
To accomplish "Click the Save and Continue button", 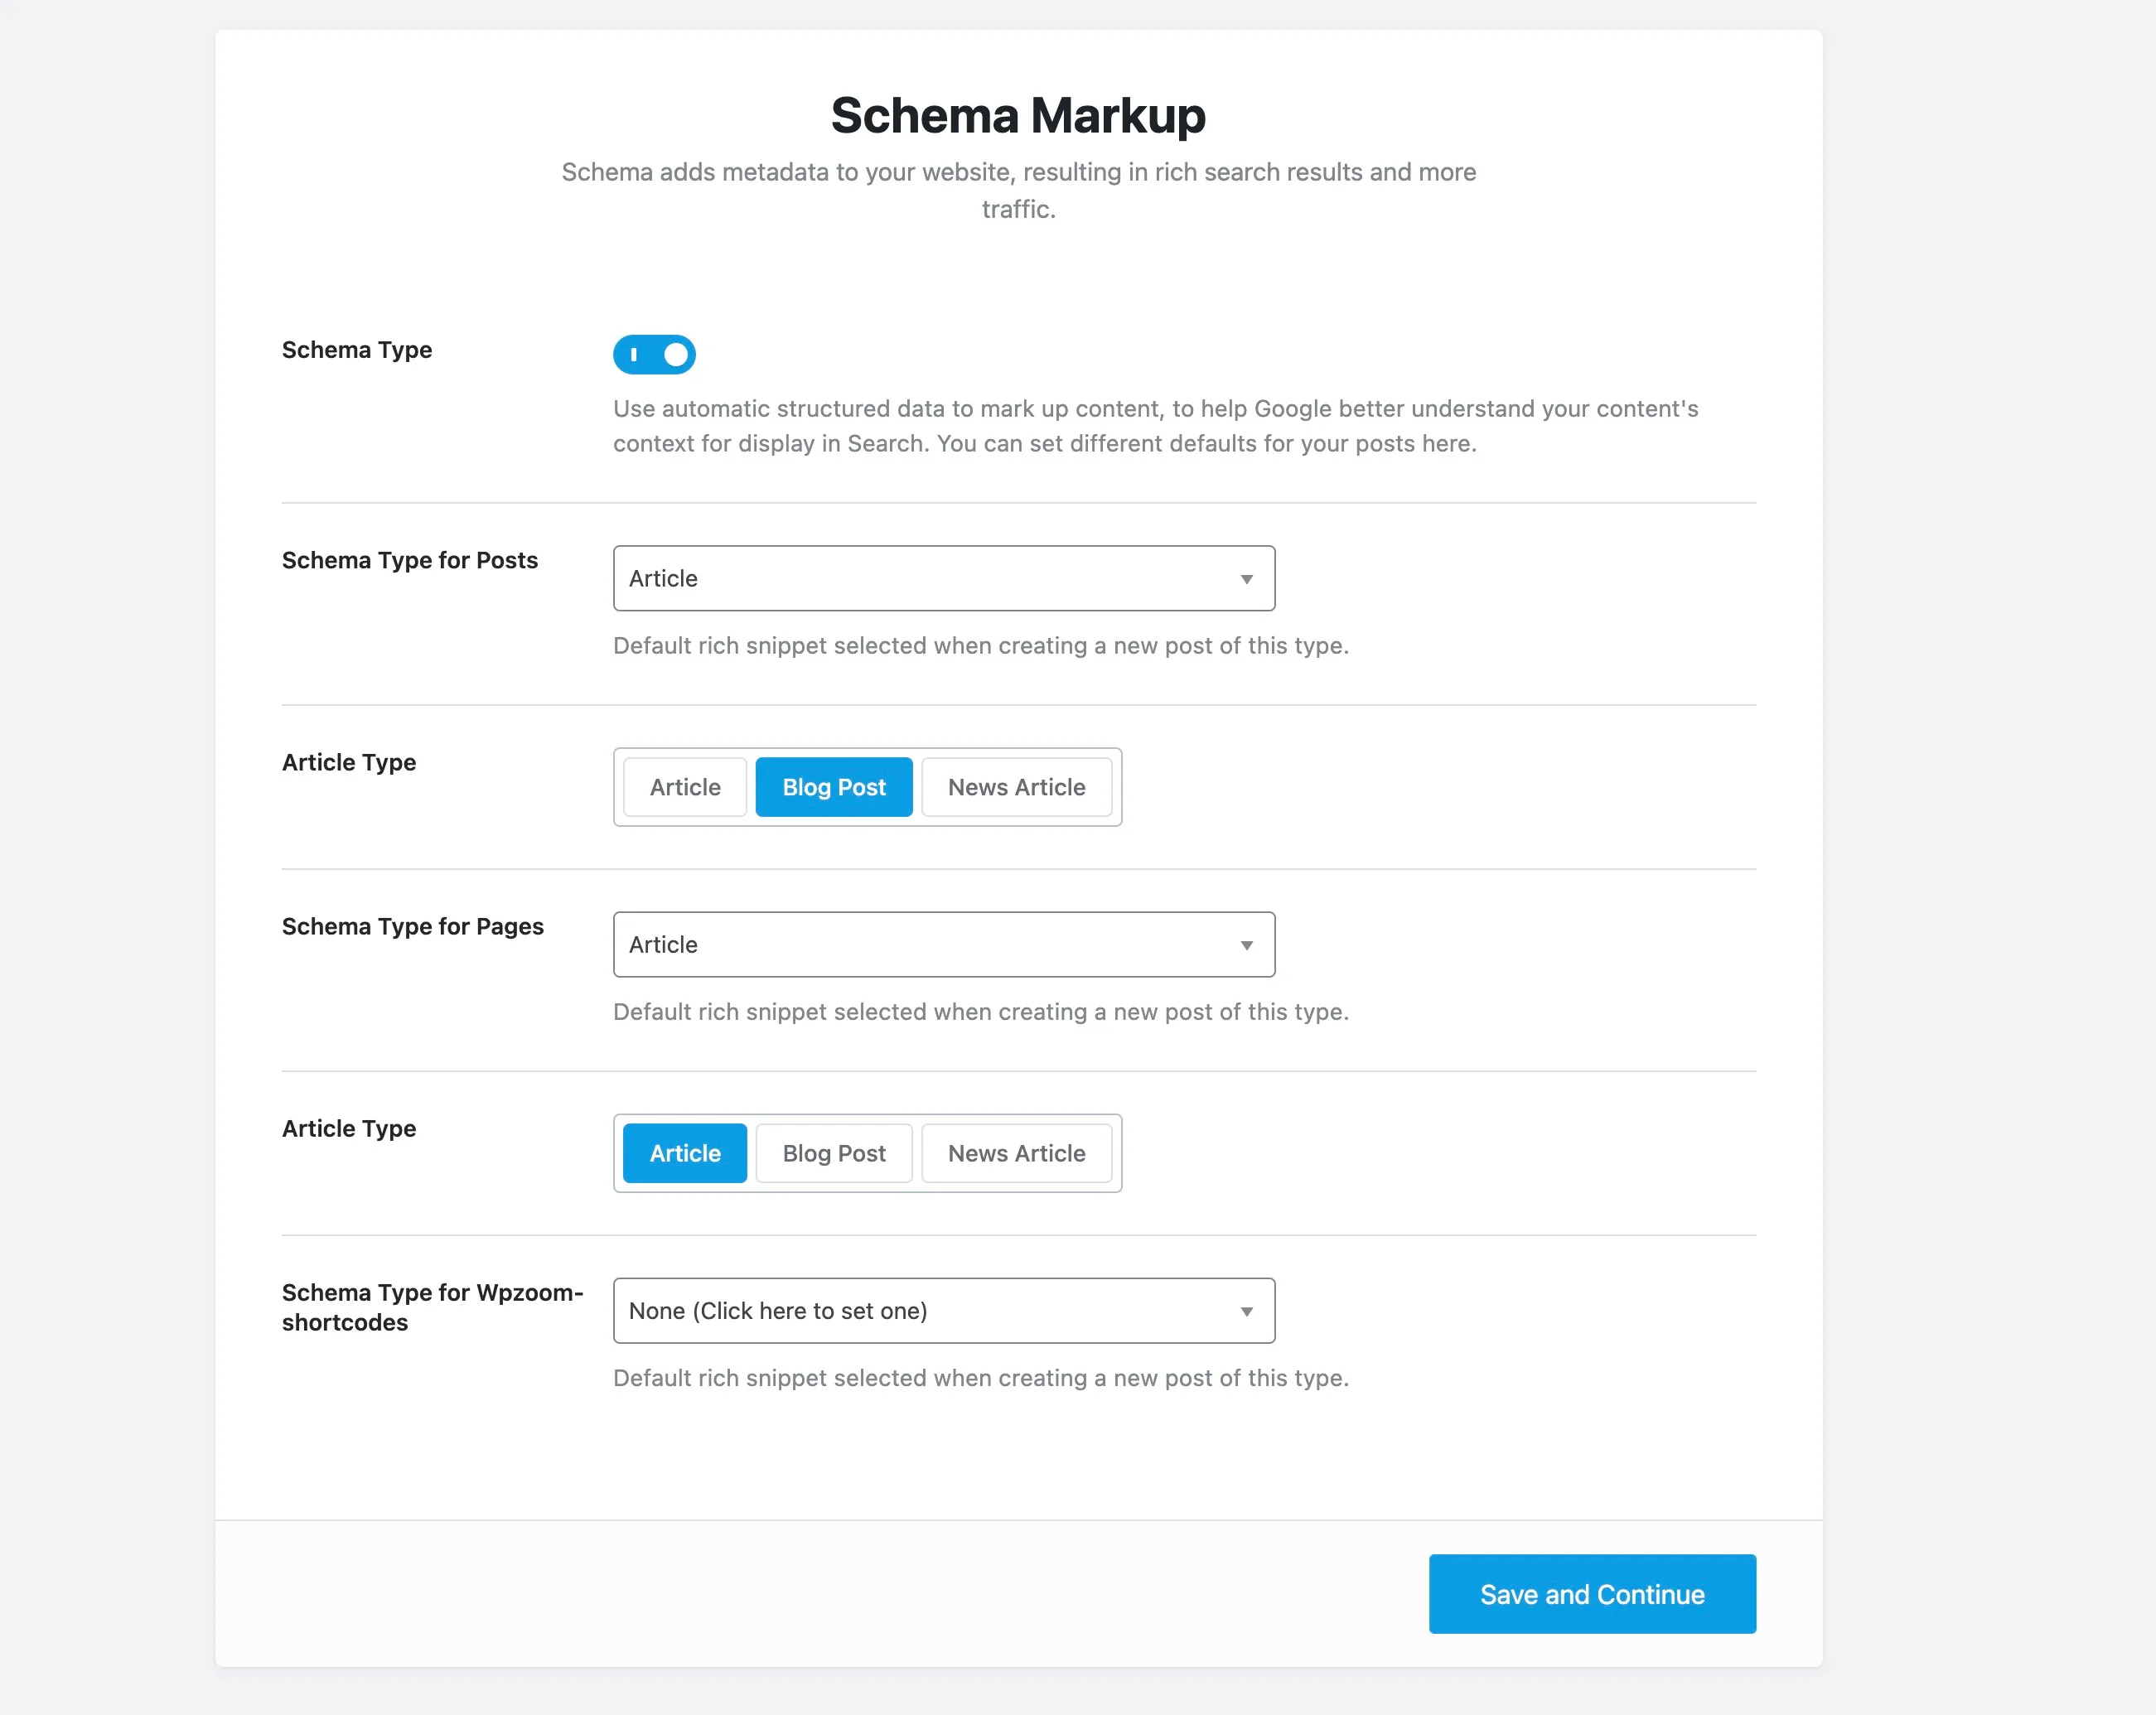I will click(x=1591, y=1593).
